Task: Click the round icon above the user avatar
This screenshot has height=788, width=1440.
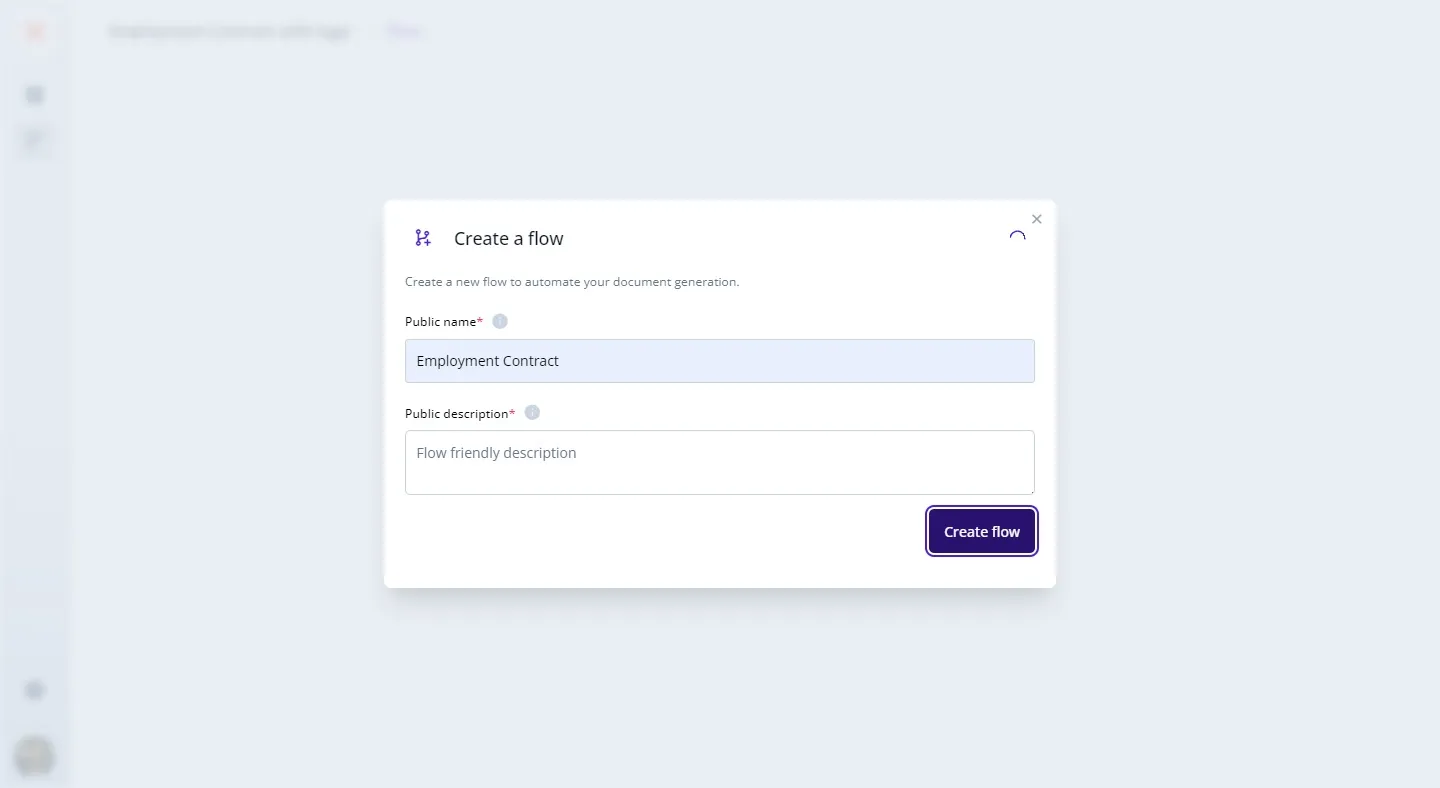Action: [x=35, y=690]
